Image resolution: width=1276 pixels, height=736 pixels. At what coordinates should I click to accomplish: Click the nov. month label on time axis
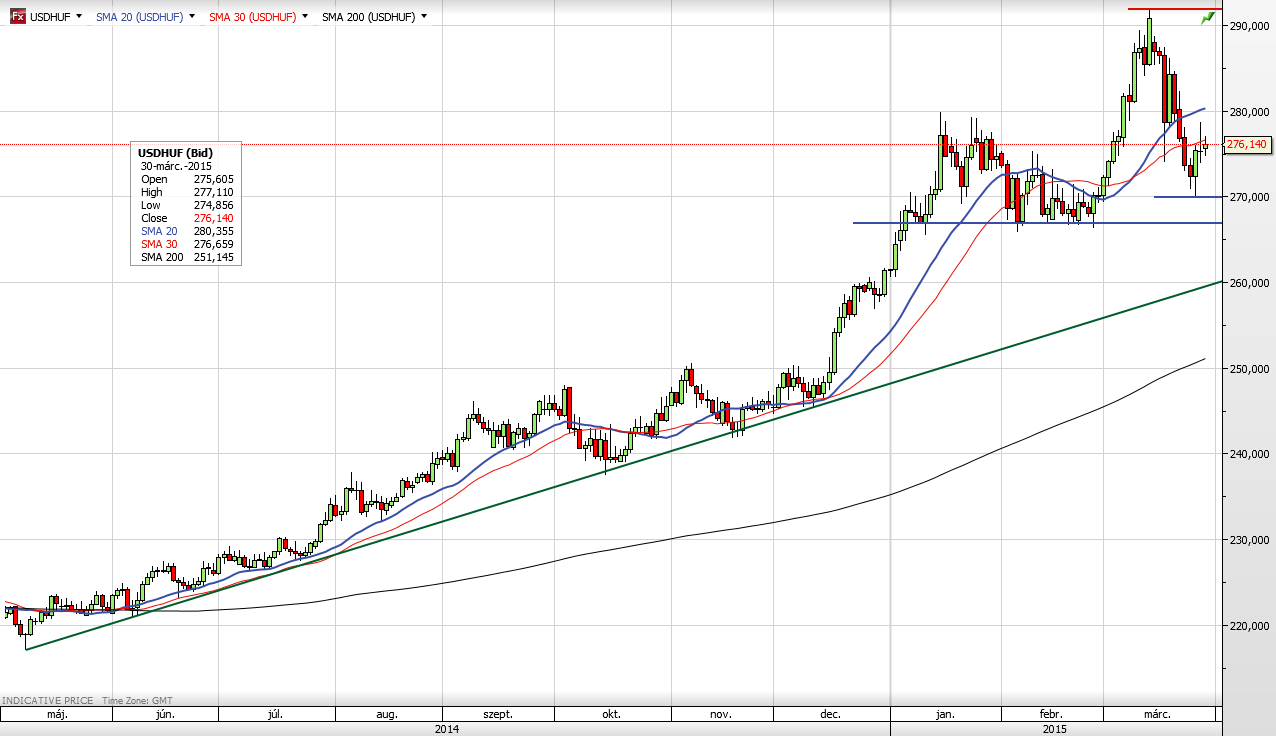(721, 715)
